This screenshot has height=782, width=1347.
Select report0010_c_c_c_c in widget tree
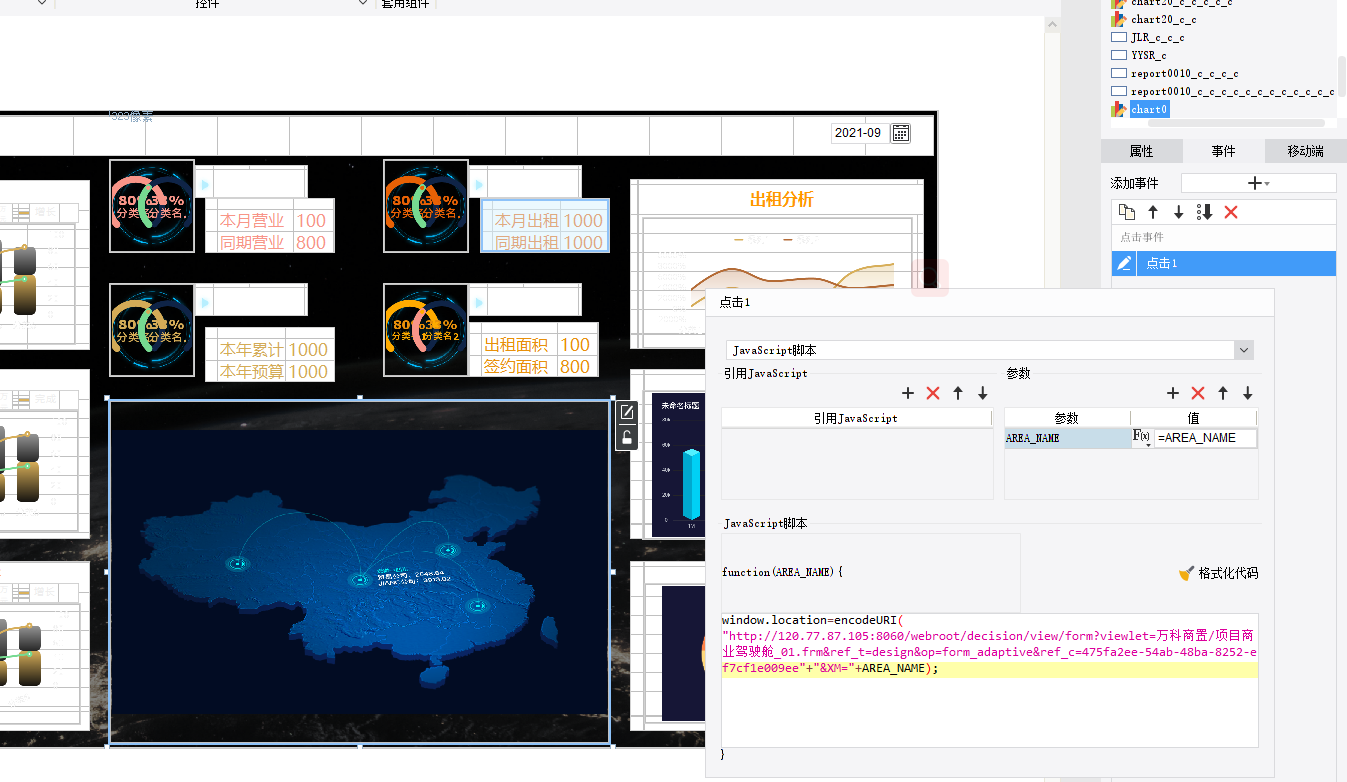click(x=1185, y=73)
